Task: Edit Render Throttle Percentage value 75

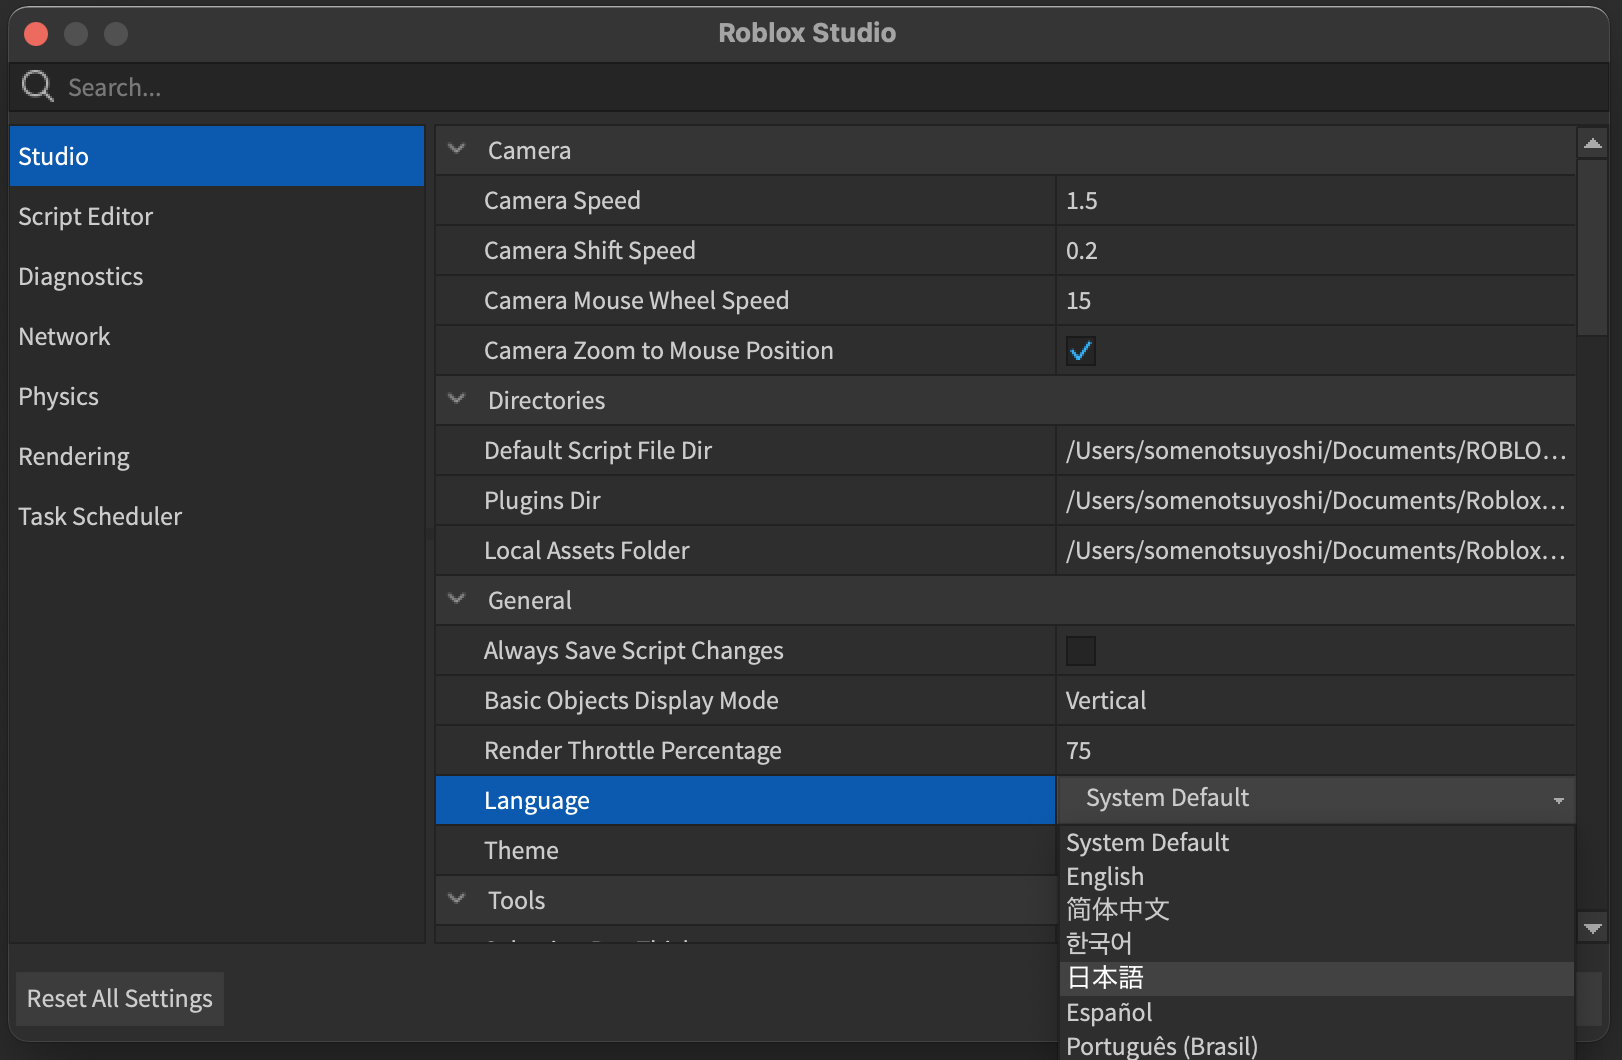Action: [x=1315, y=750]
